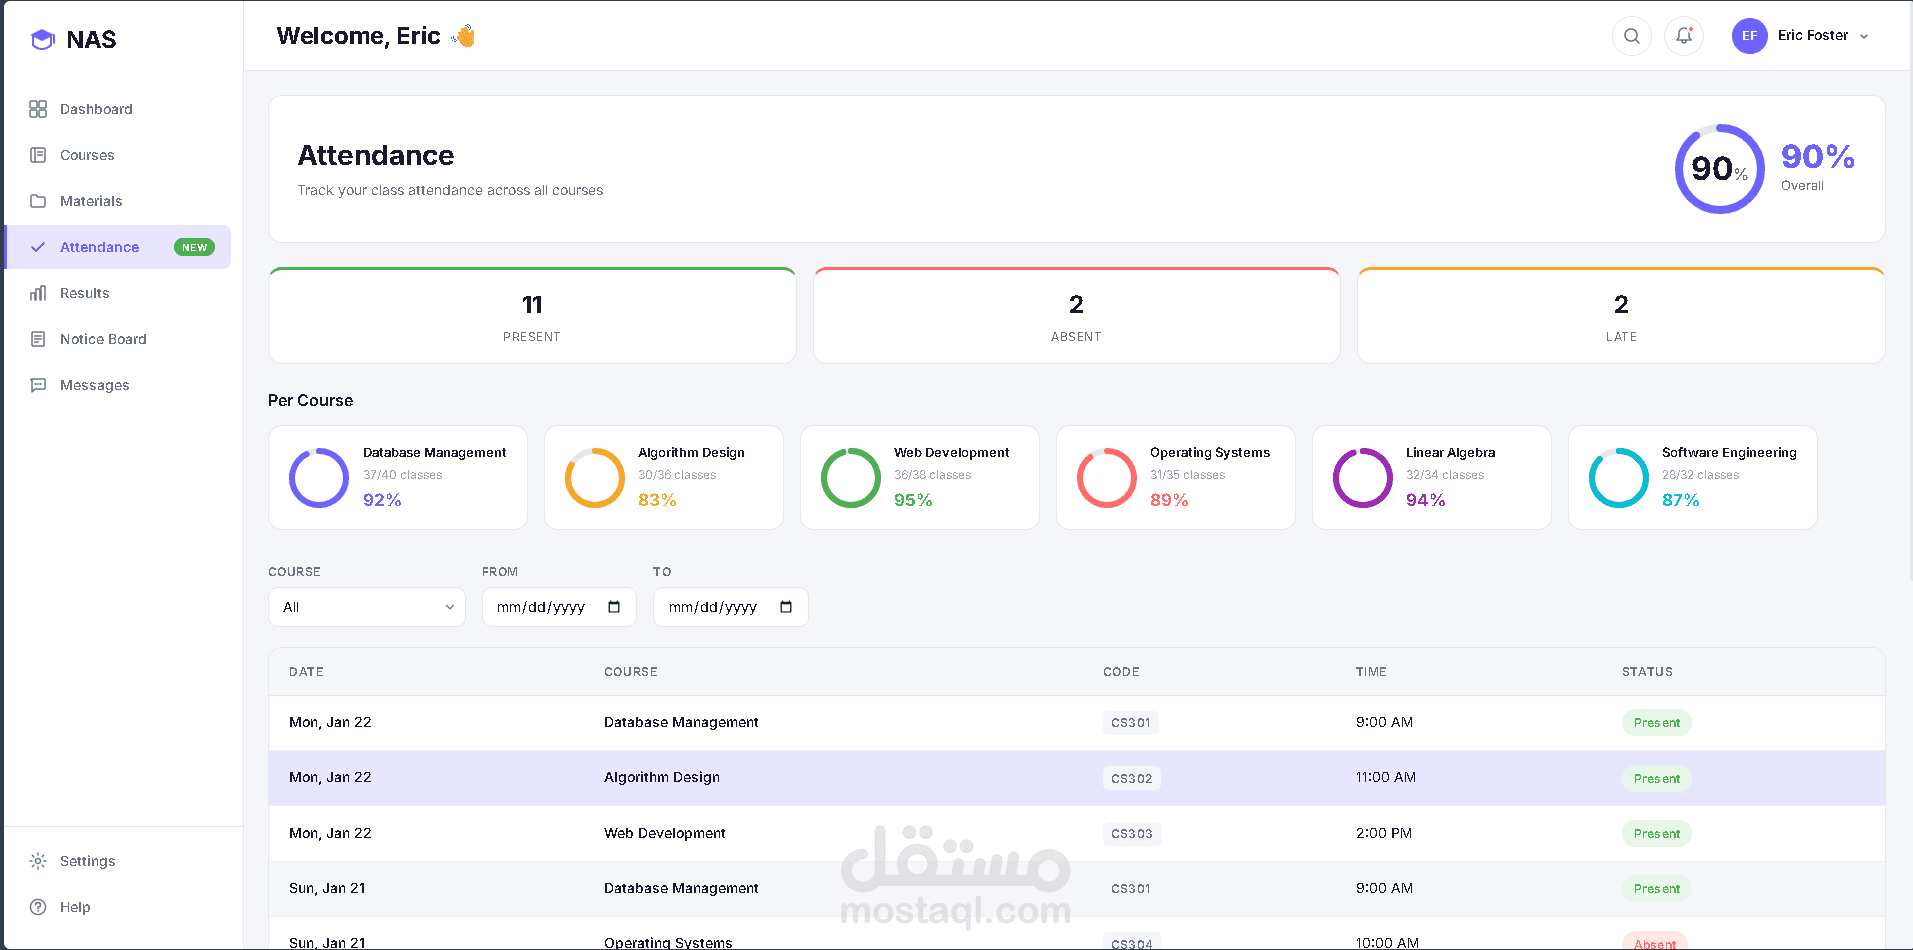The image size is (1913, 950).
Task: Open the Settings gear icon
Action: [38, 861]
